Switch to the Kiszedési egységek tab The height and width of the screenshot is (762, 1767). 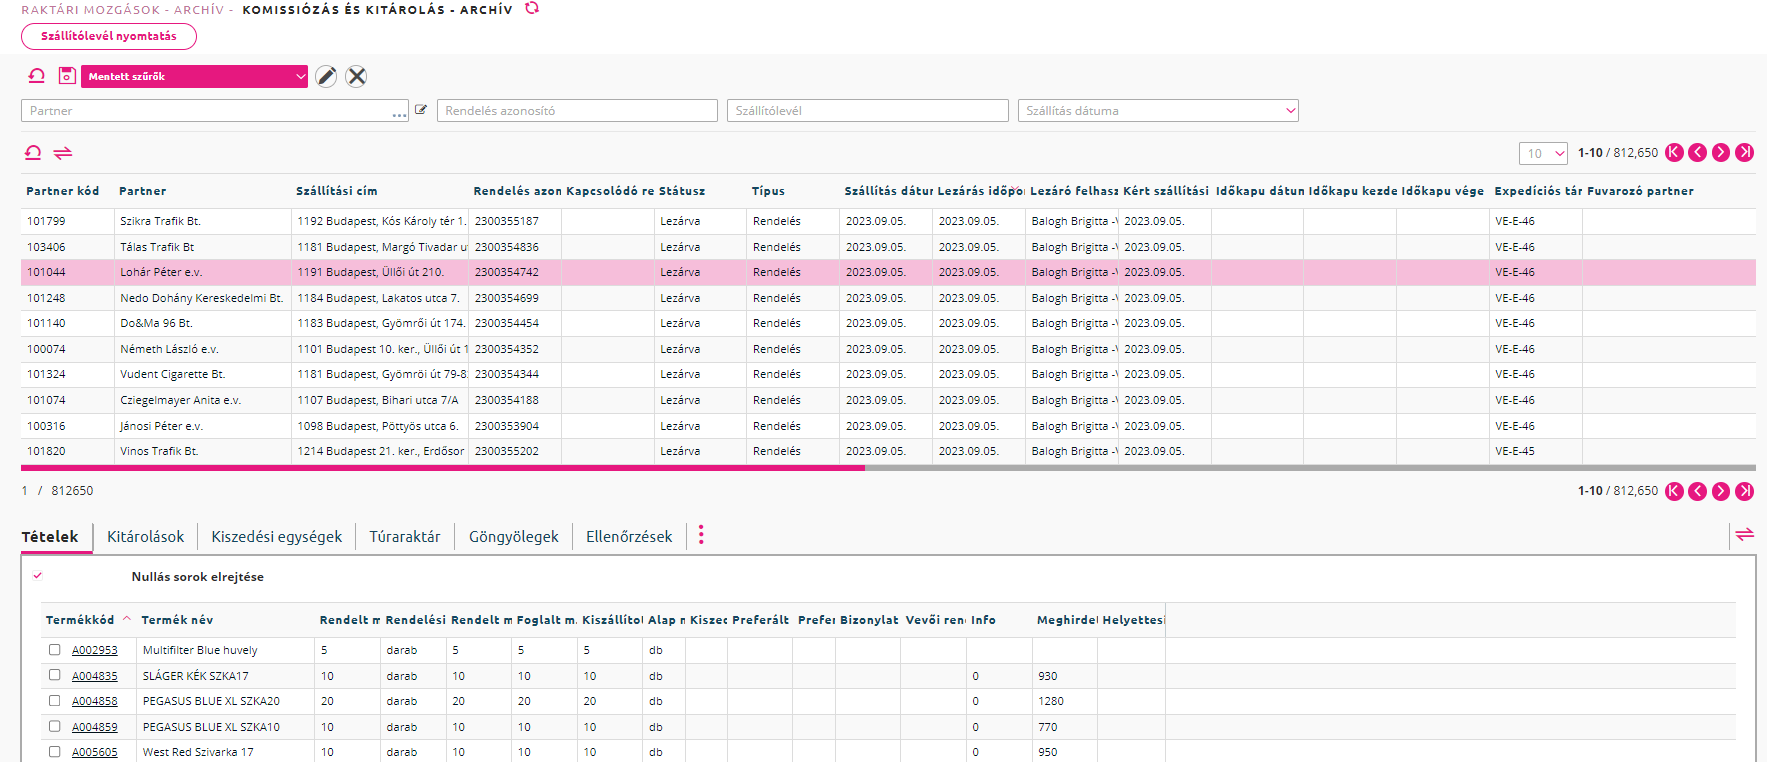coord(277,537)
